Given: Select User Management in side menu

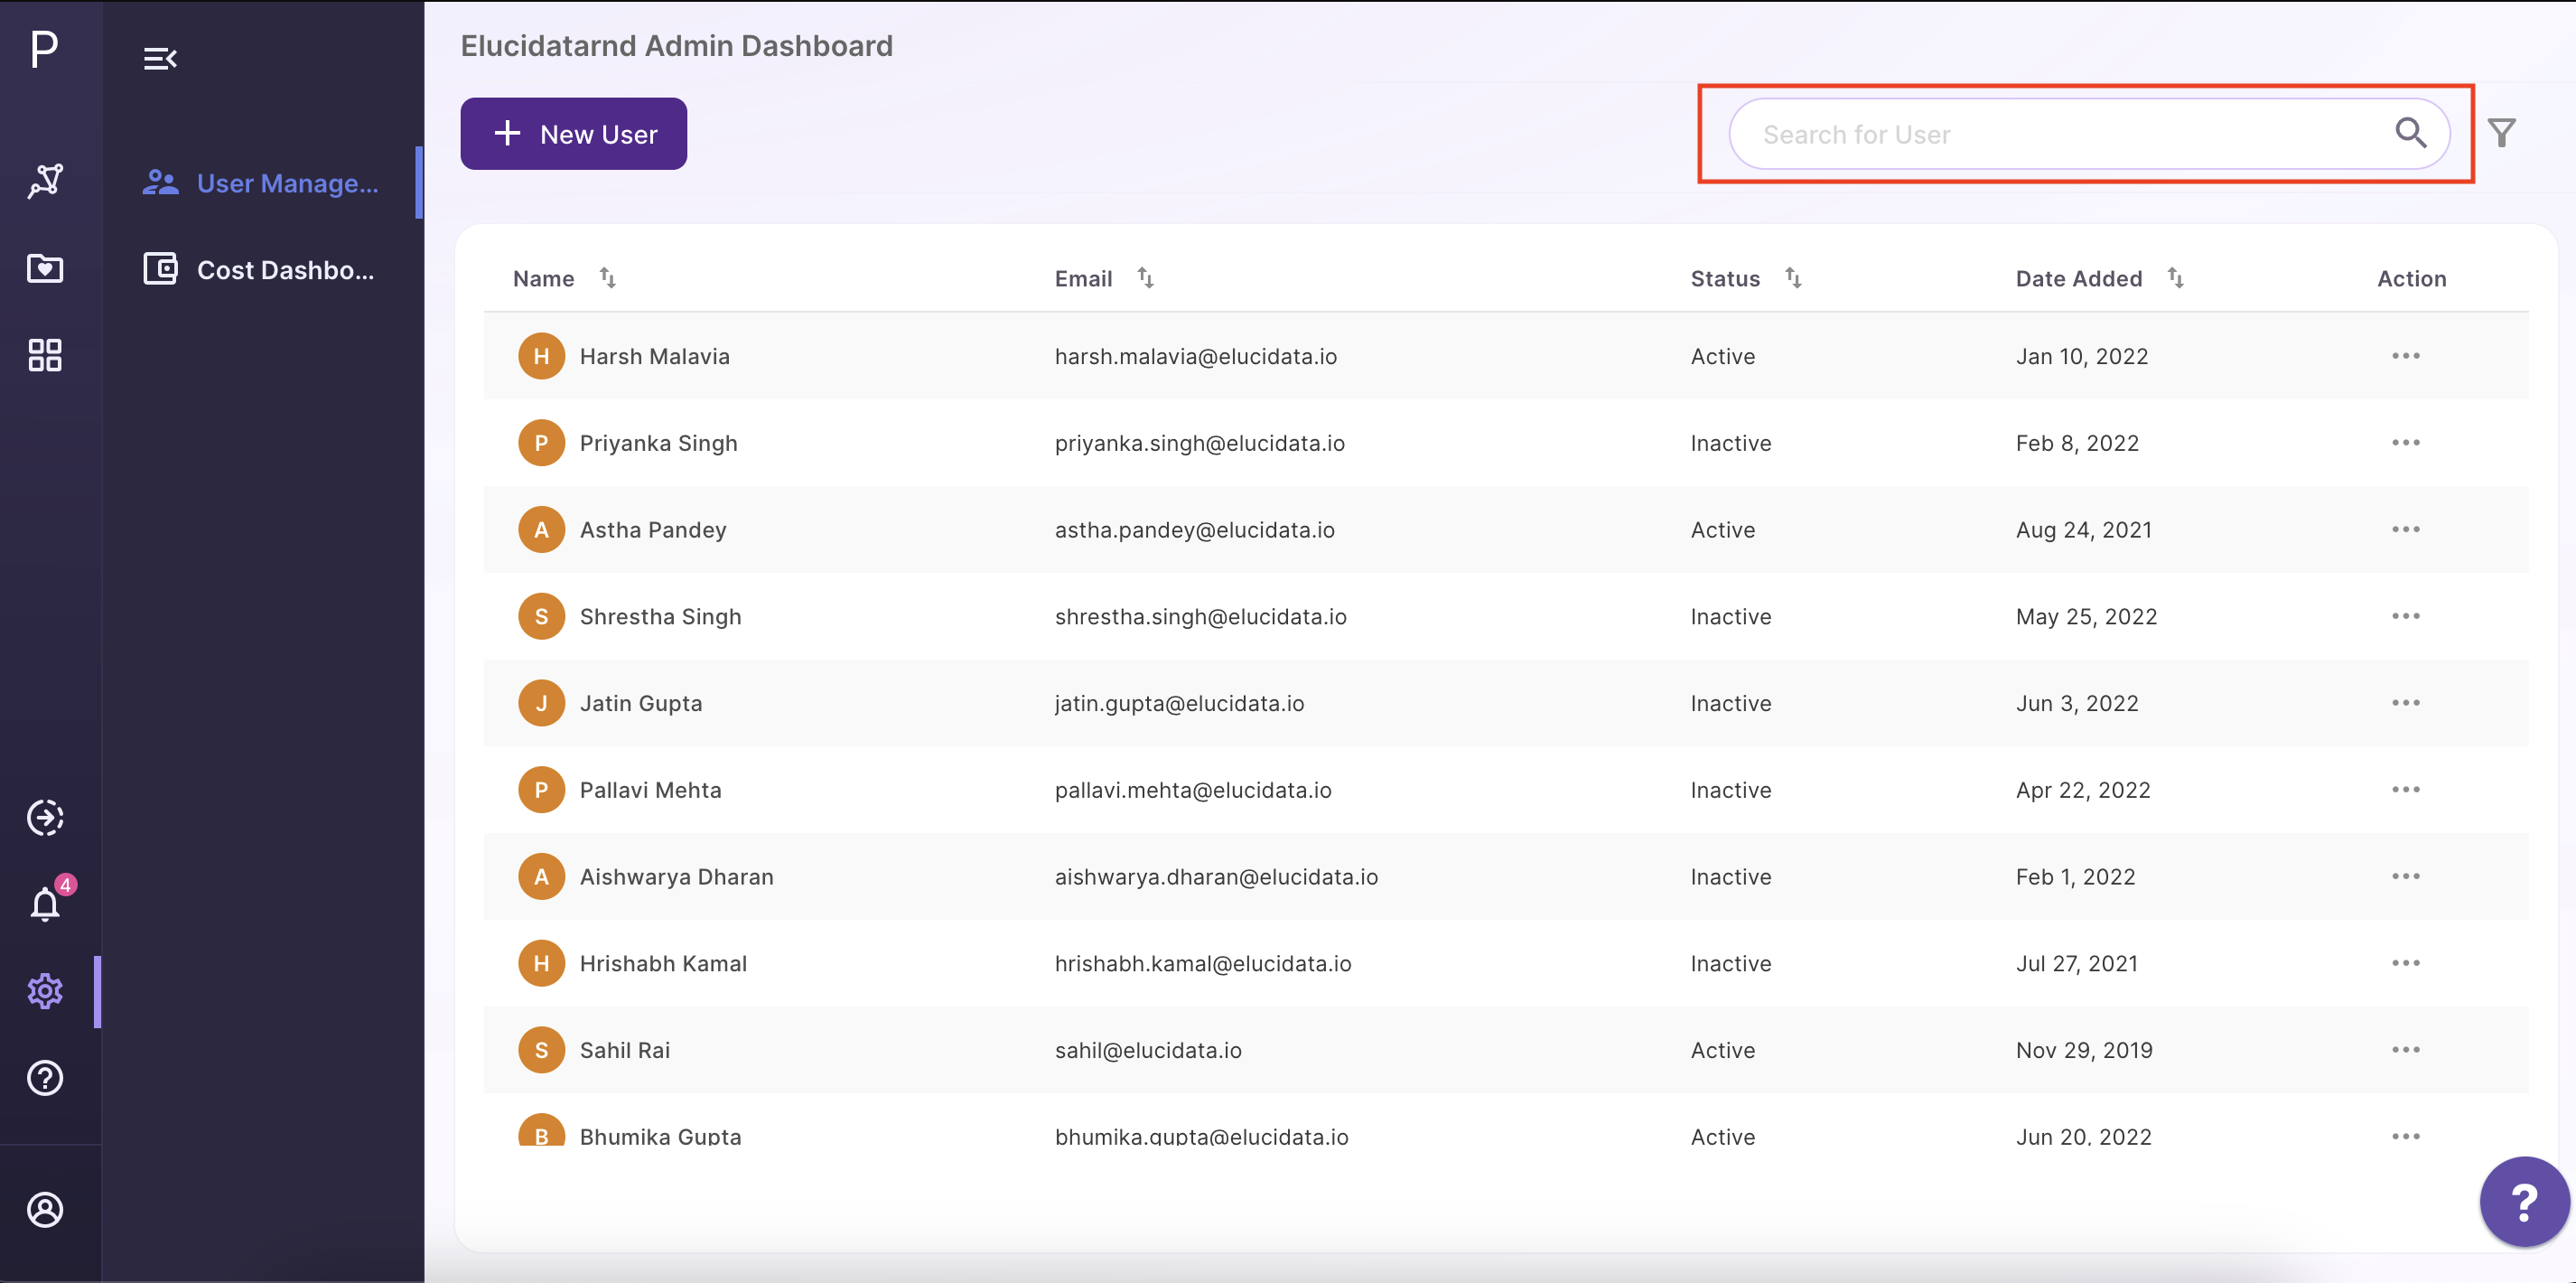Looking at the screenshot, I should click(262, 183).
